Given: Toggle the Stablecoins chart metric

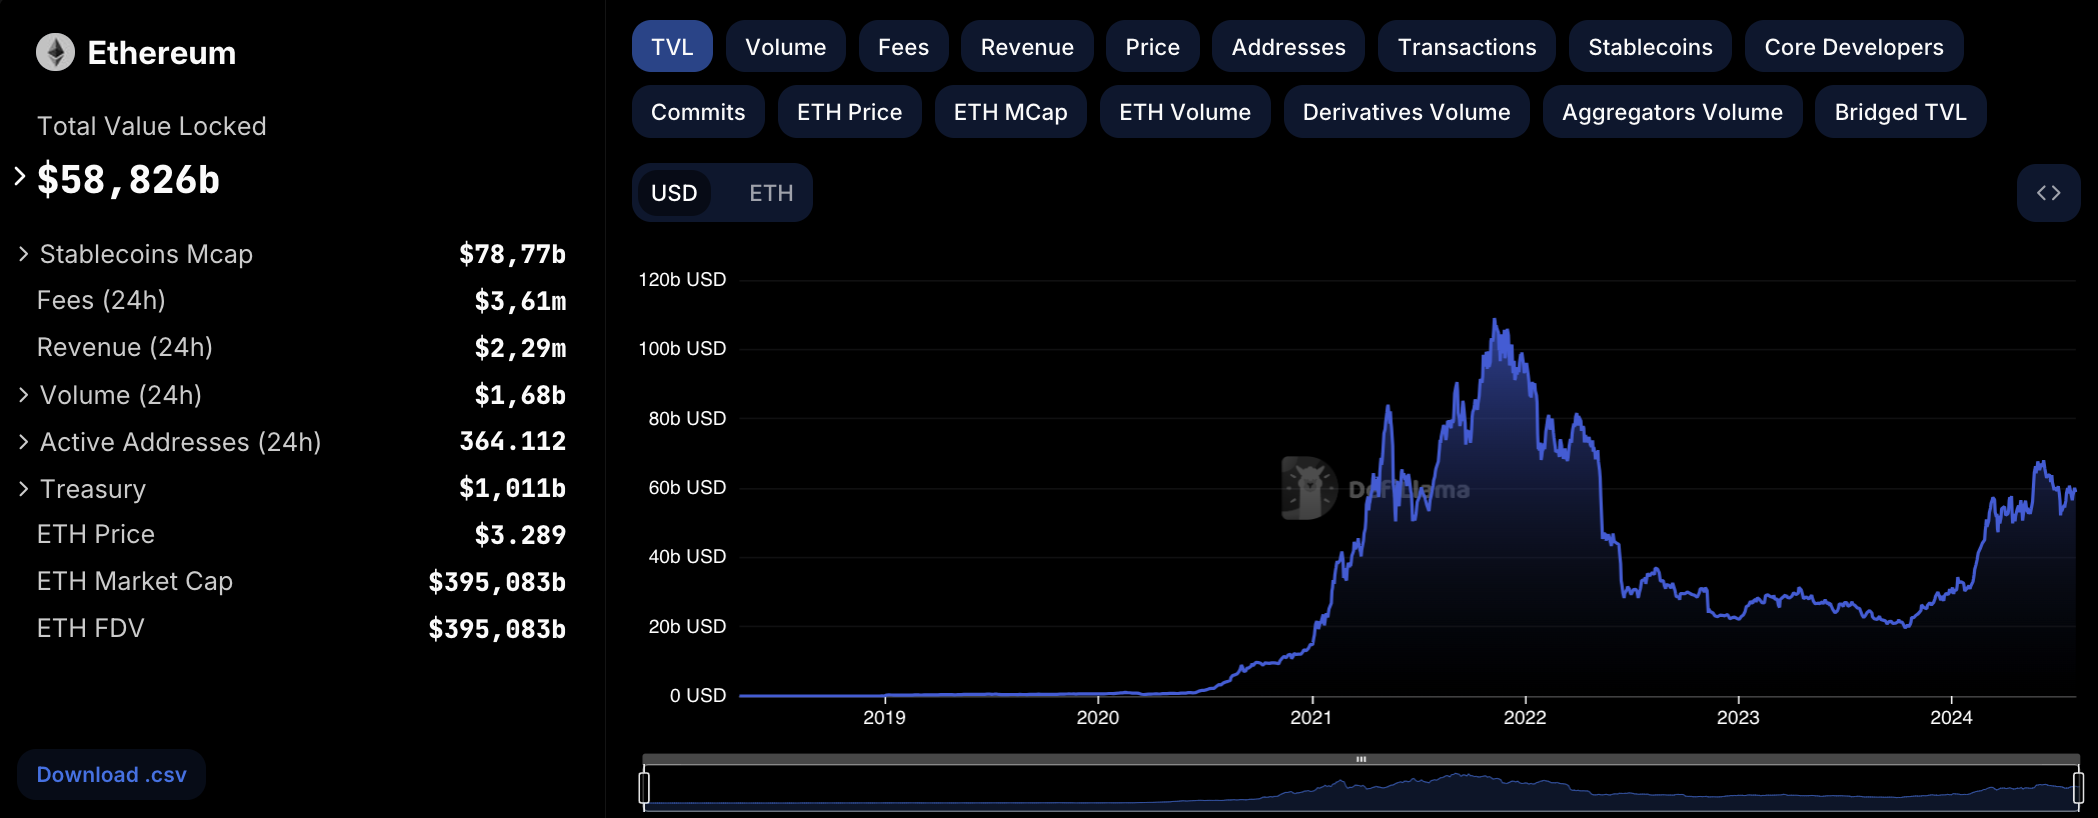Looking at the screenshot, I should coord(1650,47).
